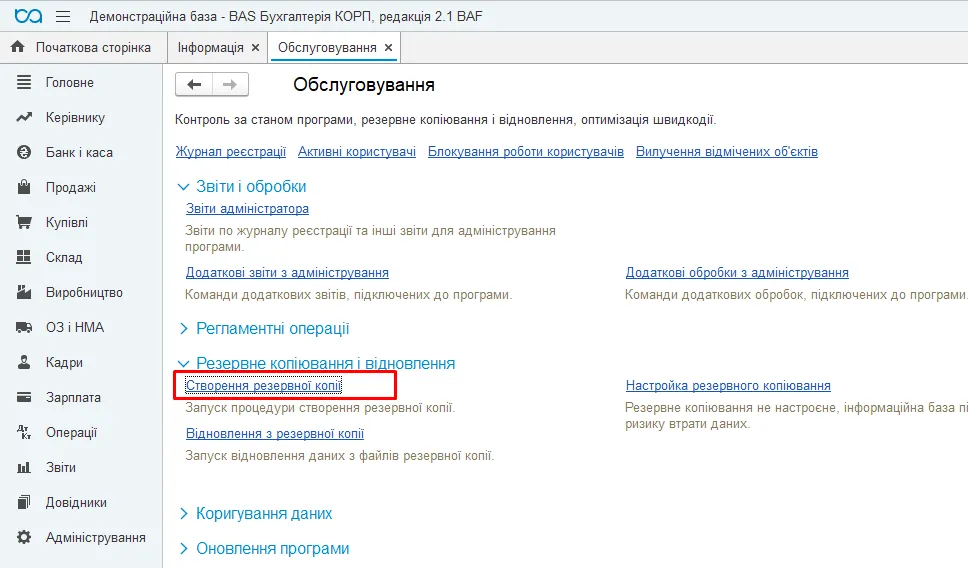Close the Інформація tab
Screen dimensions: 968x568
256,48
